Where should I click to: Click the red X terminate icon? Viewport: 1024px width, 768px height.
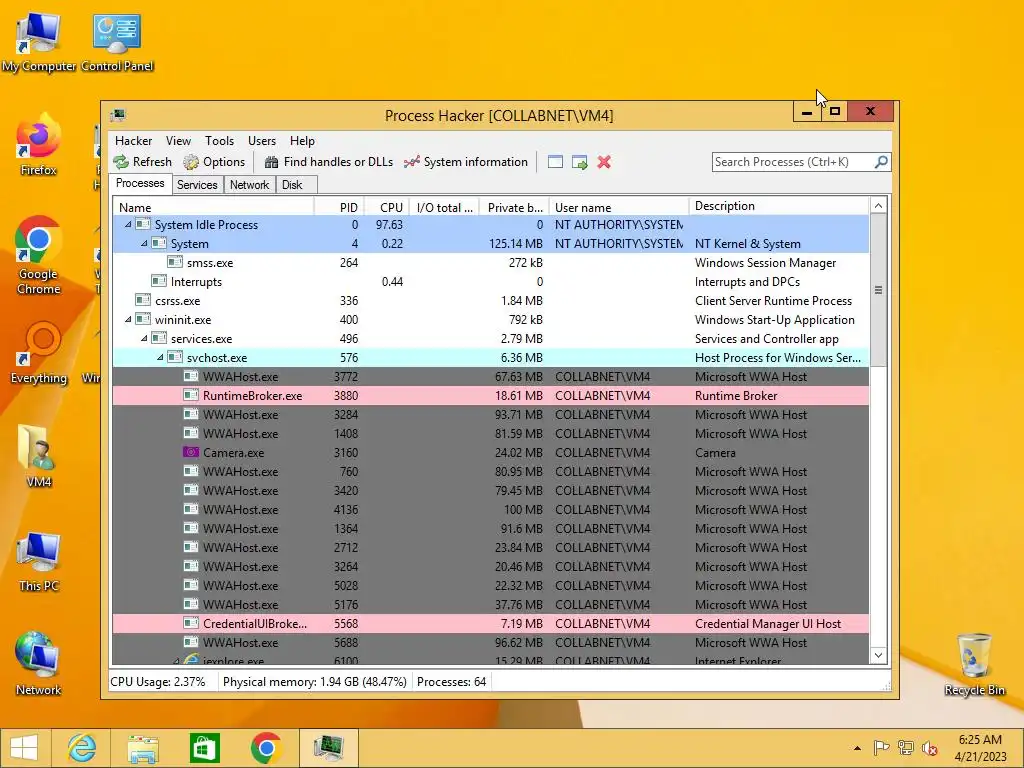click(604, 162)
